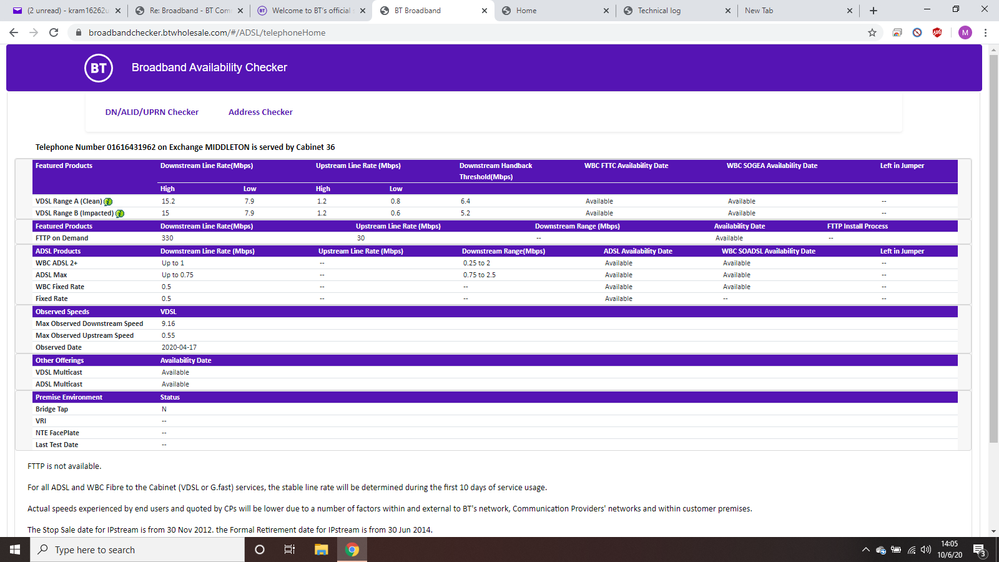This screenshot has width=999, height=562.
Task: Show hidden system tray icons chevron
Action: coord(865,549)
